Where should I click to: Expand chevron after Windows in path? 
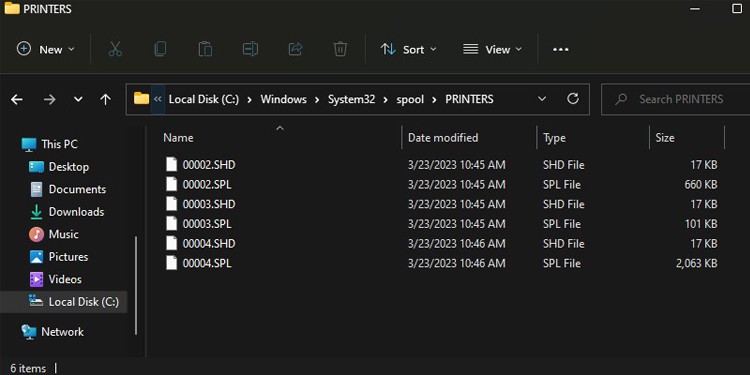click(317, 99)
